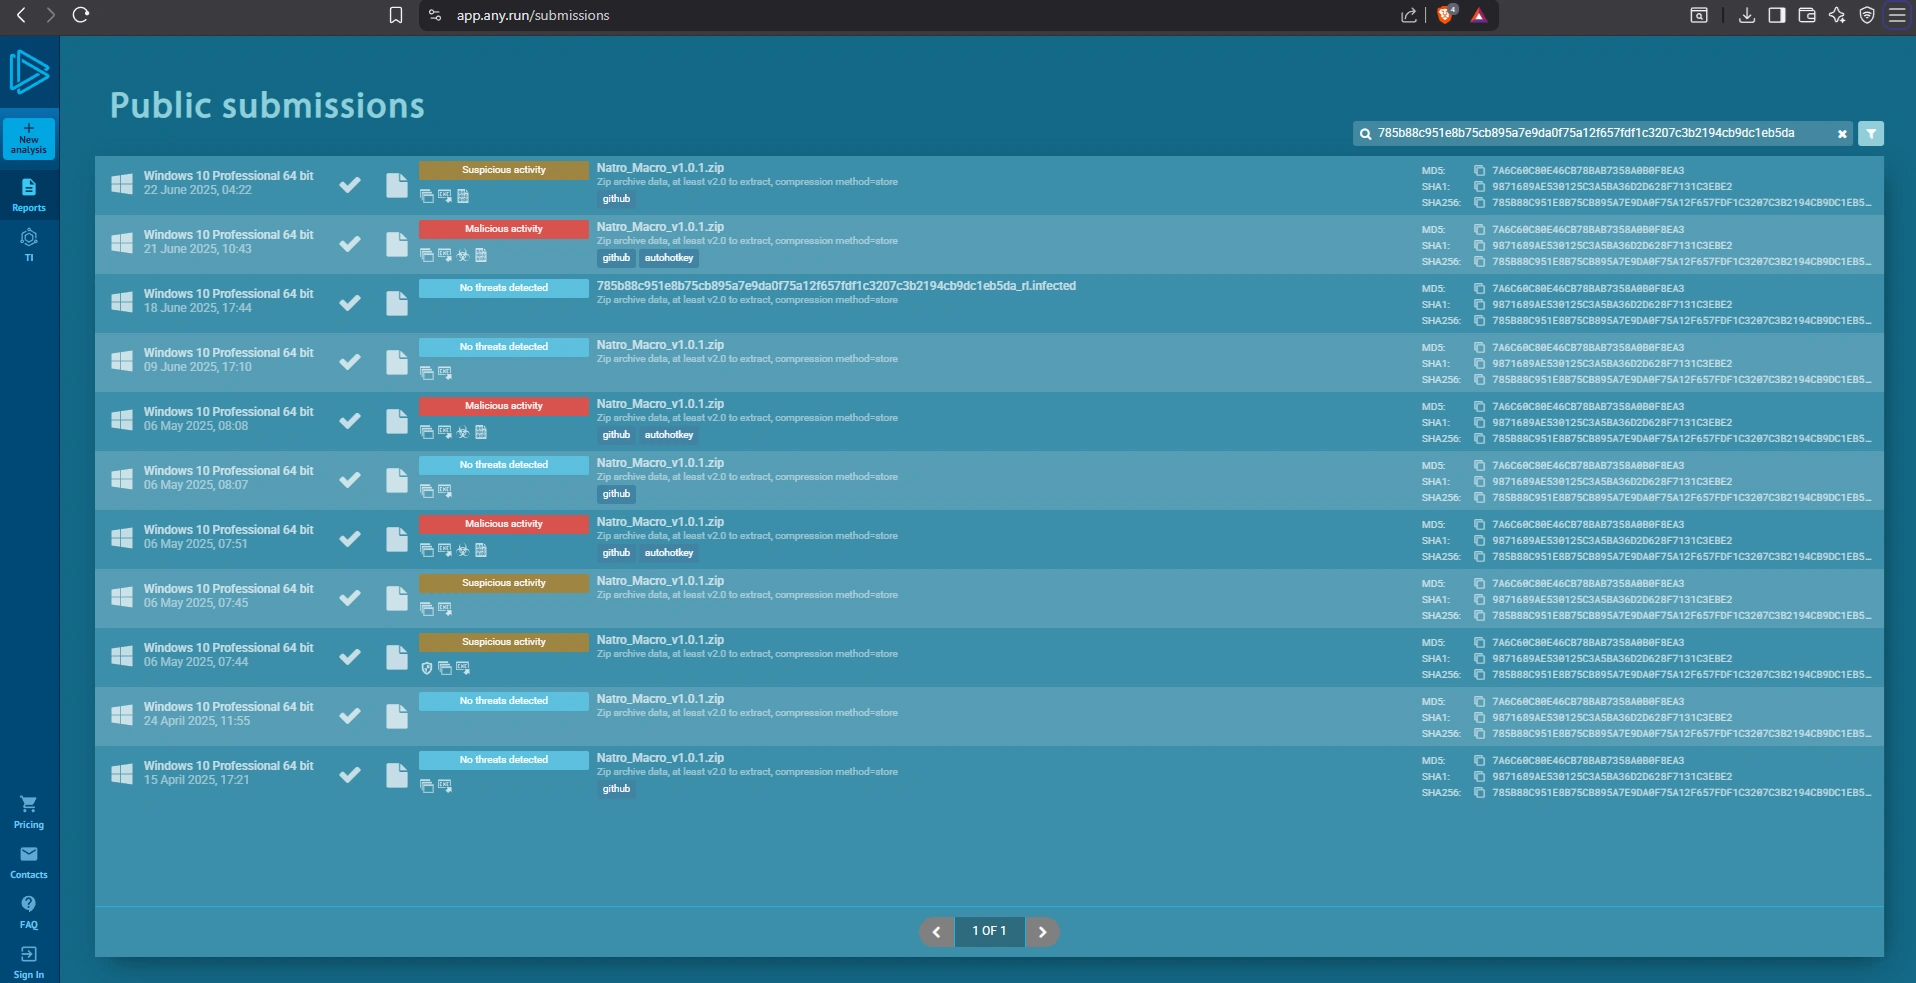Viewport: 1916px width, 983px height.
Task: Click file icon of 06 May 07:45 submission
Action: click(397, 598)
